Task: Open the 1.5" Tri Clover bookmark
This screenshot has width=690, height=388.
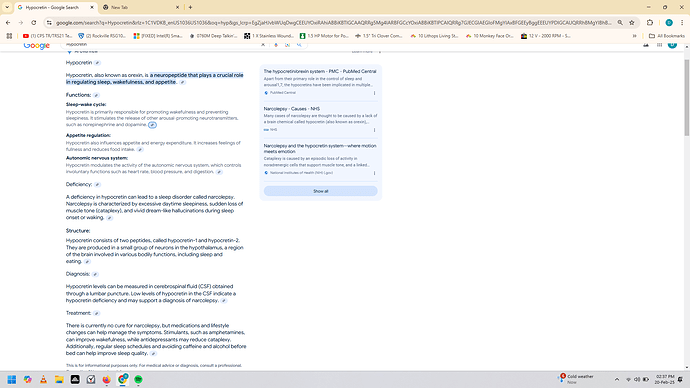Action: tap(379, 36)
